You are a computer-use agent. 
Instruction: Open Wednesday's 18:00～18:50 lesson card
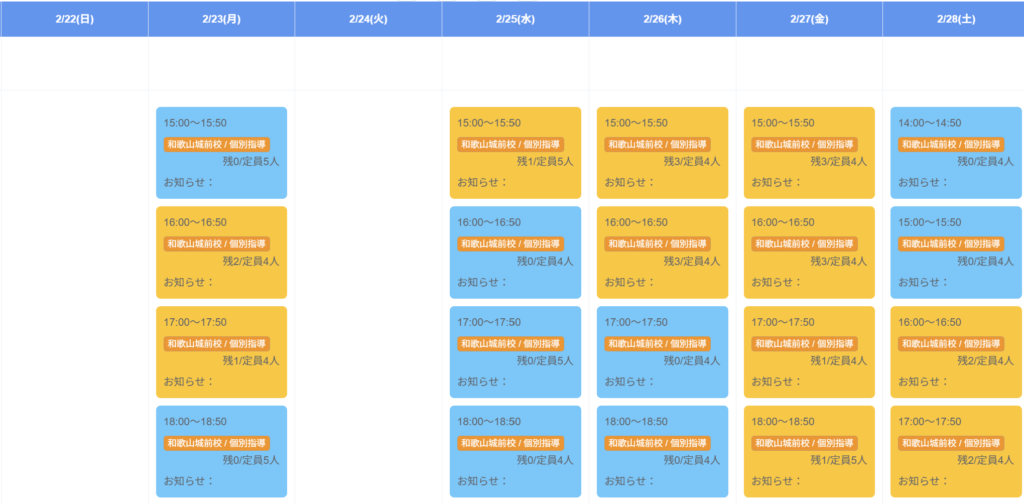tap(515, 451)
